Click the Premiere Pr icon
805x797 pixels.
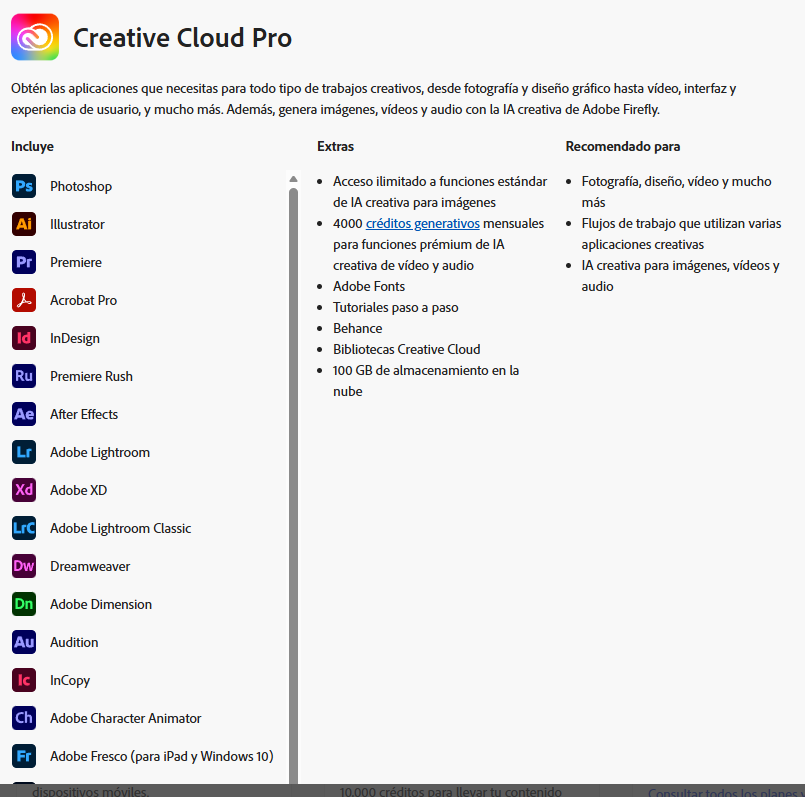24,262
